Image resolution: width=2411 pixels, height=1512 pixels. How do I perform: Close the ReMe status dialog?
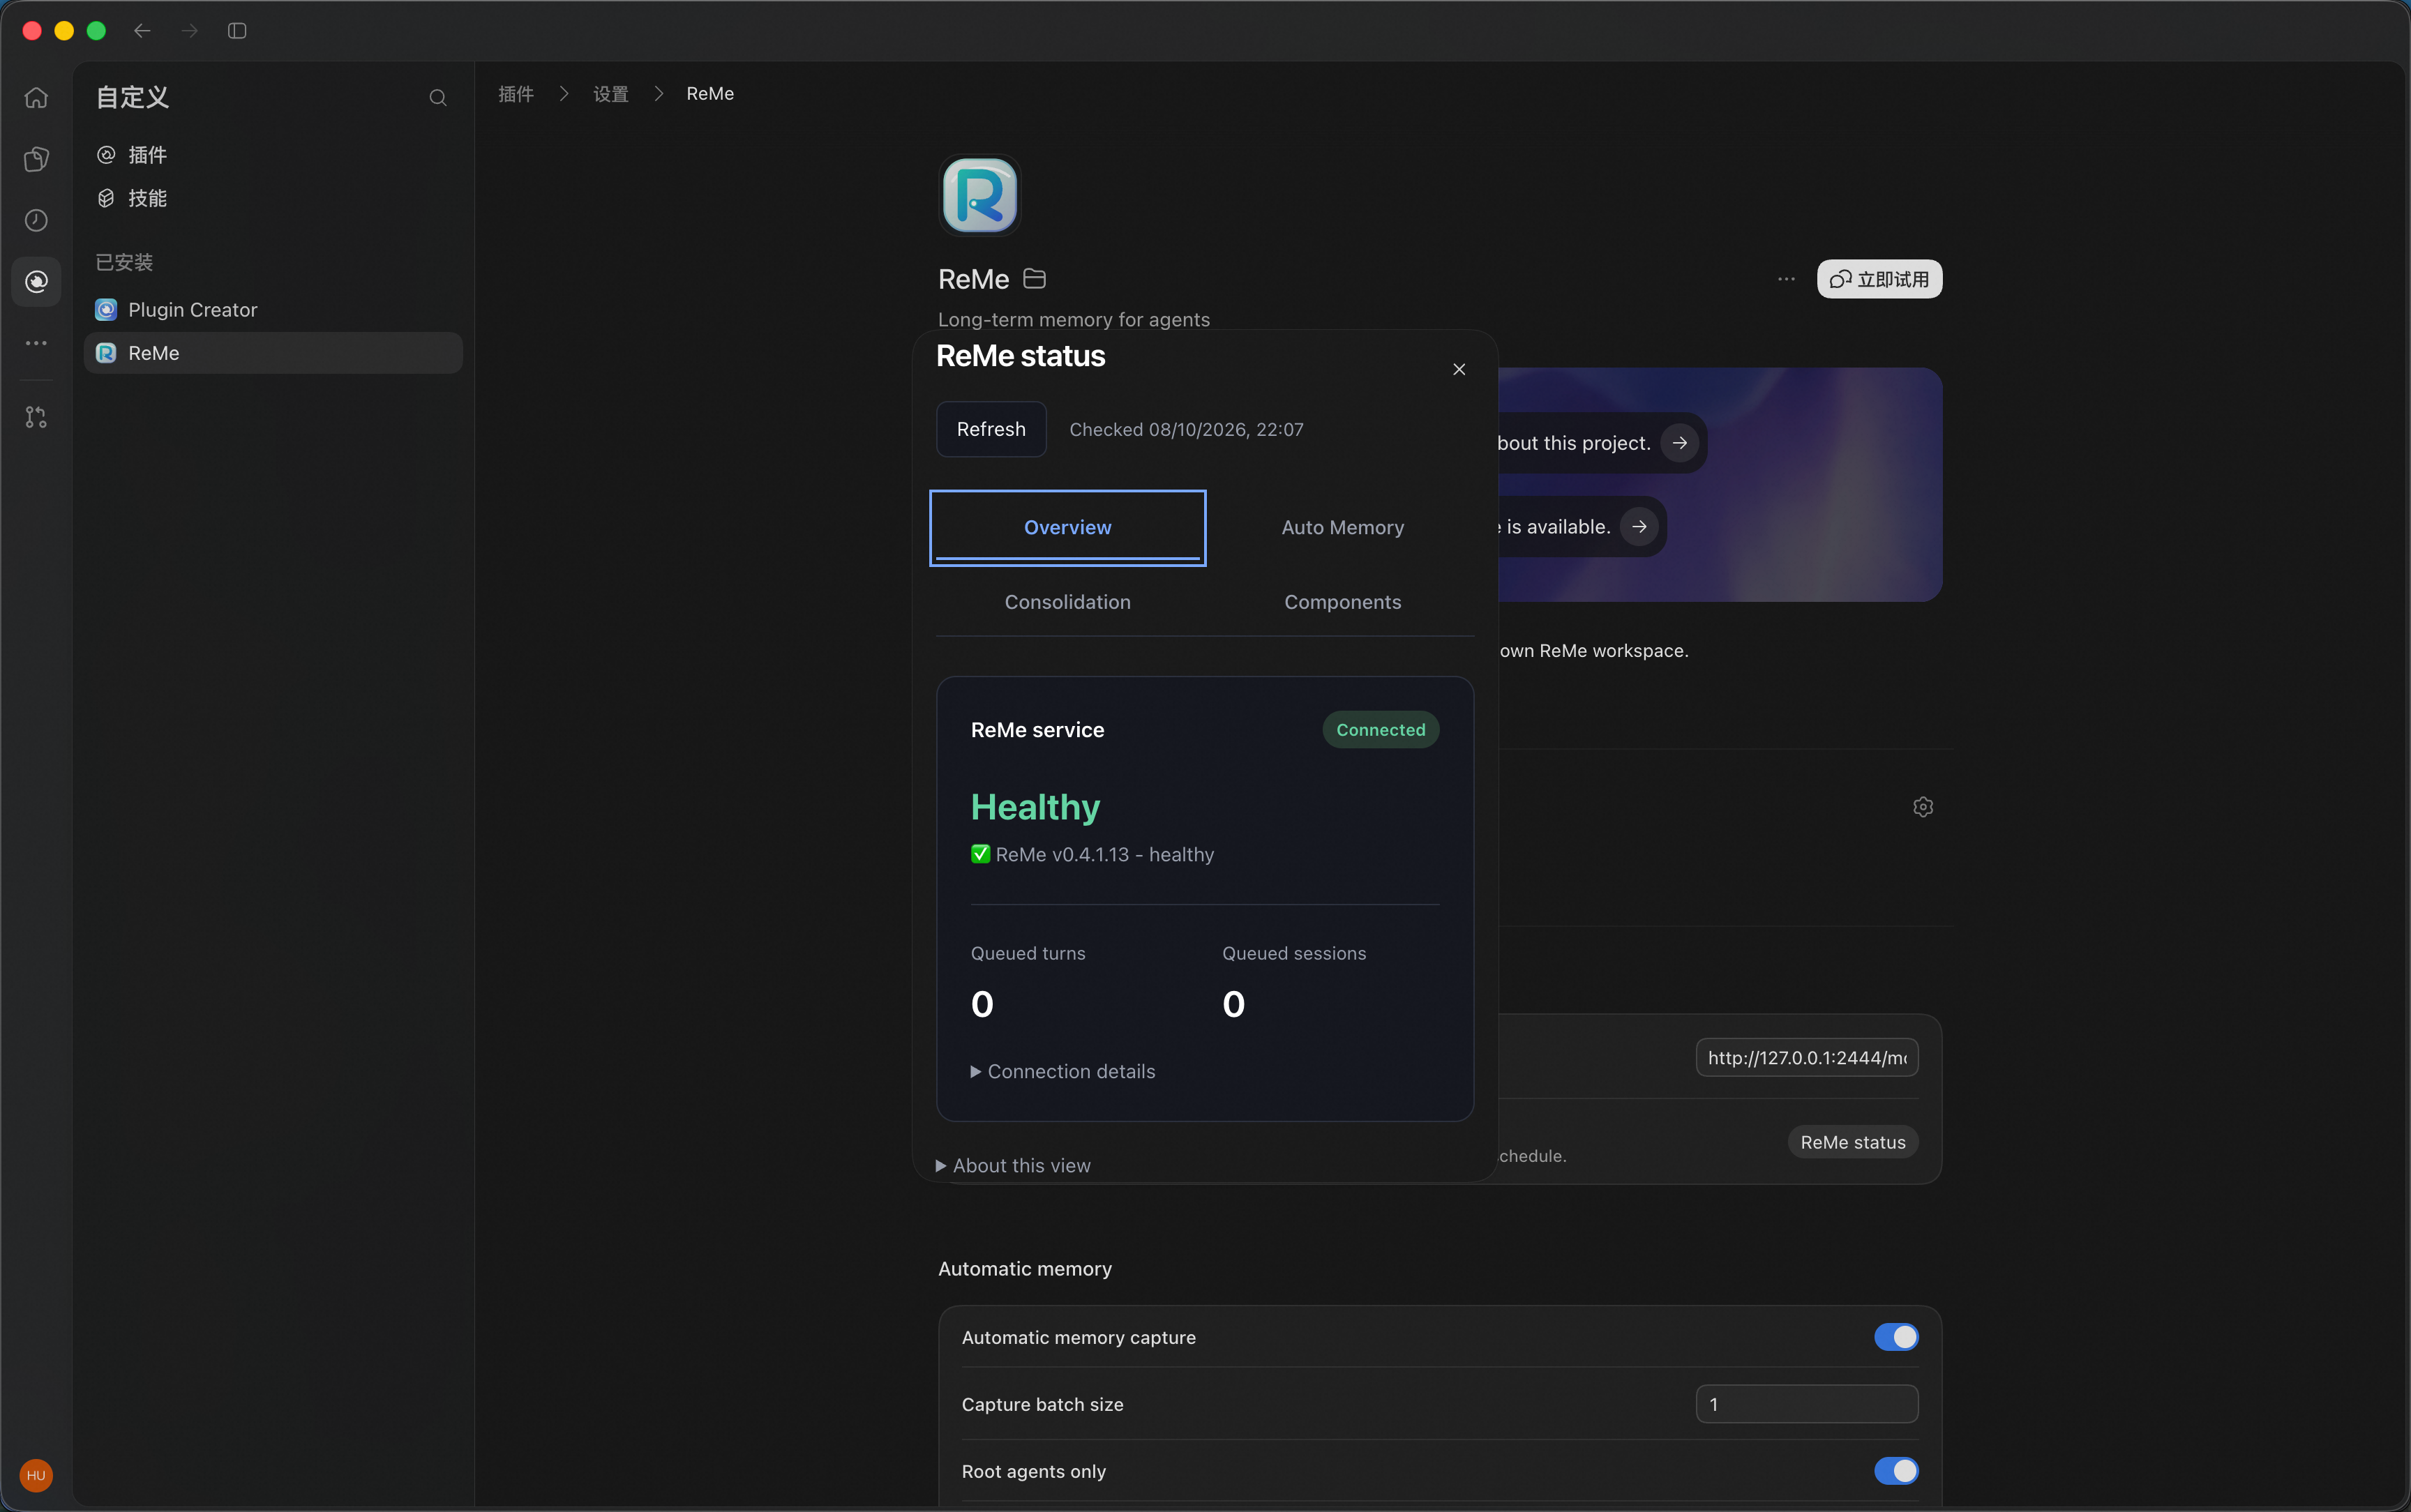click(1459, 369)
